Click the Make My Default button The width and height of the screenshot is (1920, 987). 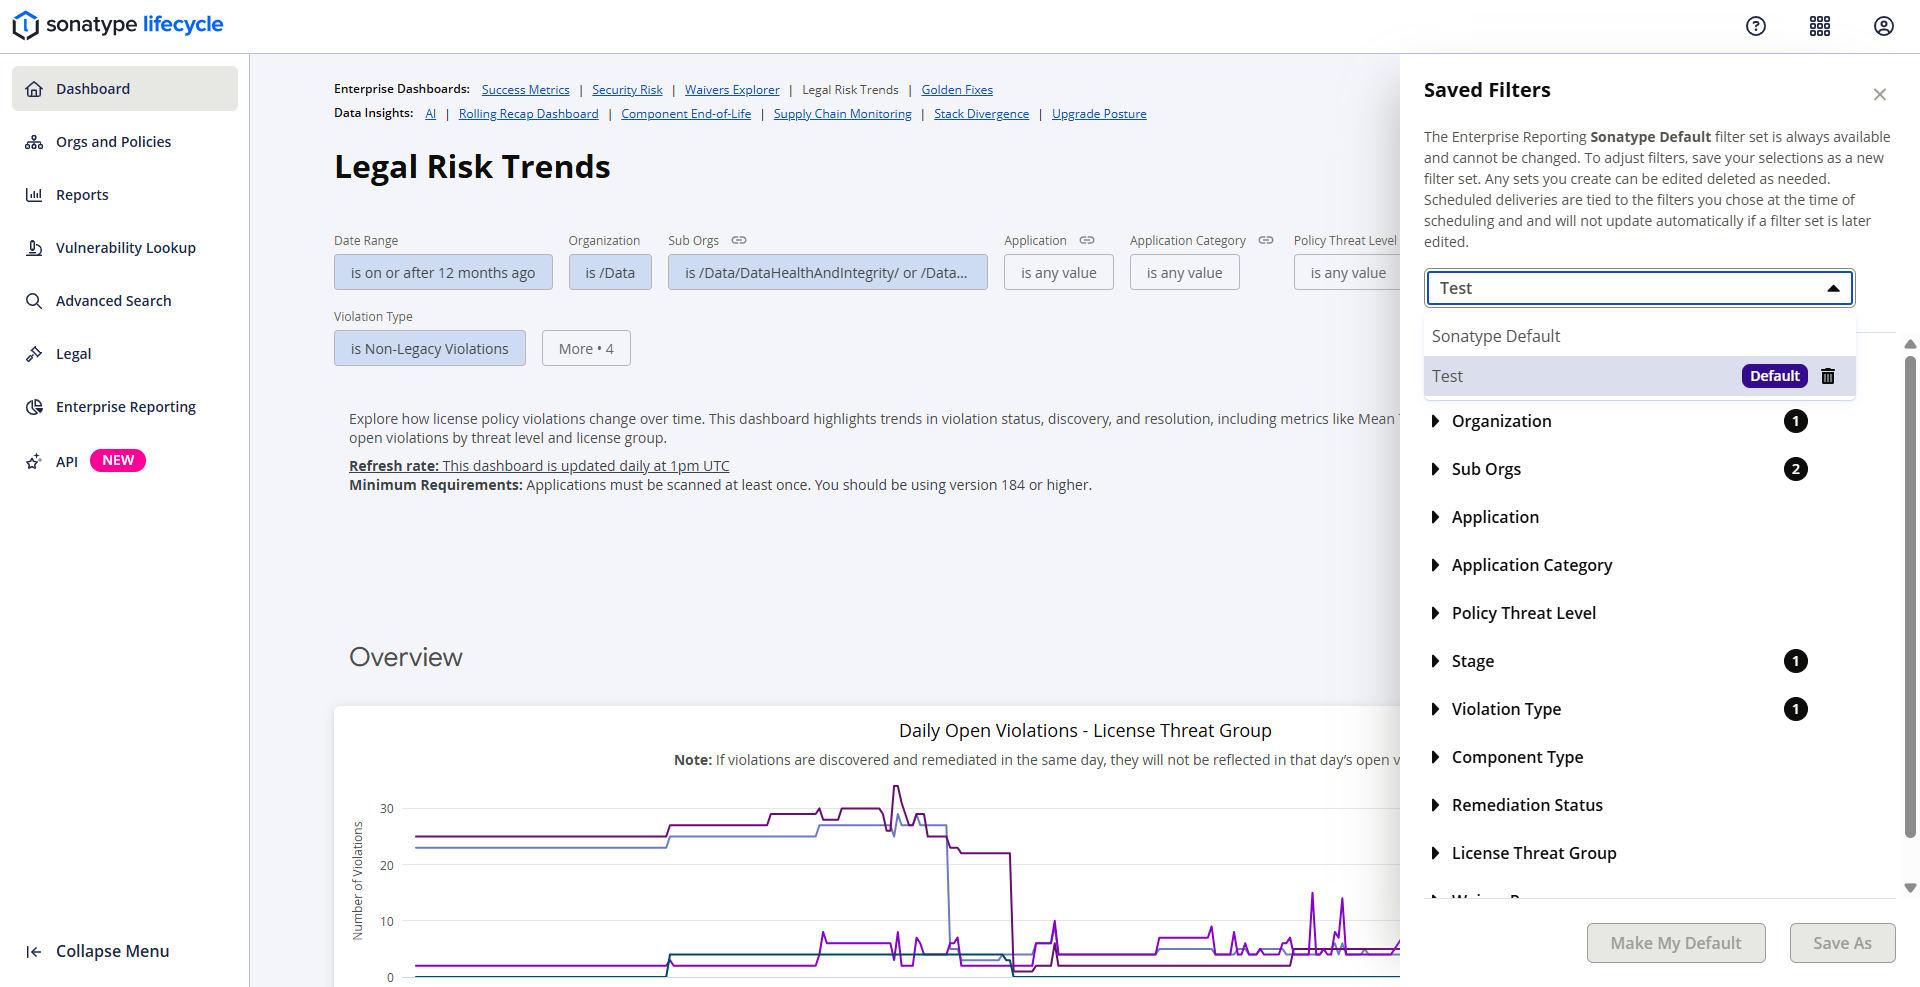pyautogui.click(x=1676, y=943)
